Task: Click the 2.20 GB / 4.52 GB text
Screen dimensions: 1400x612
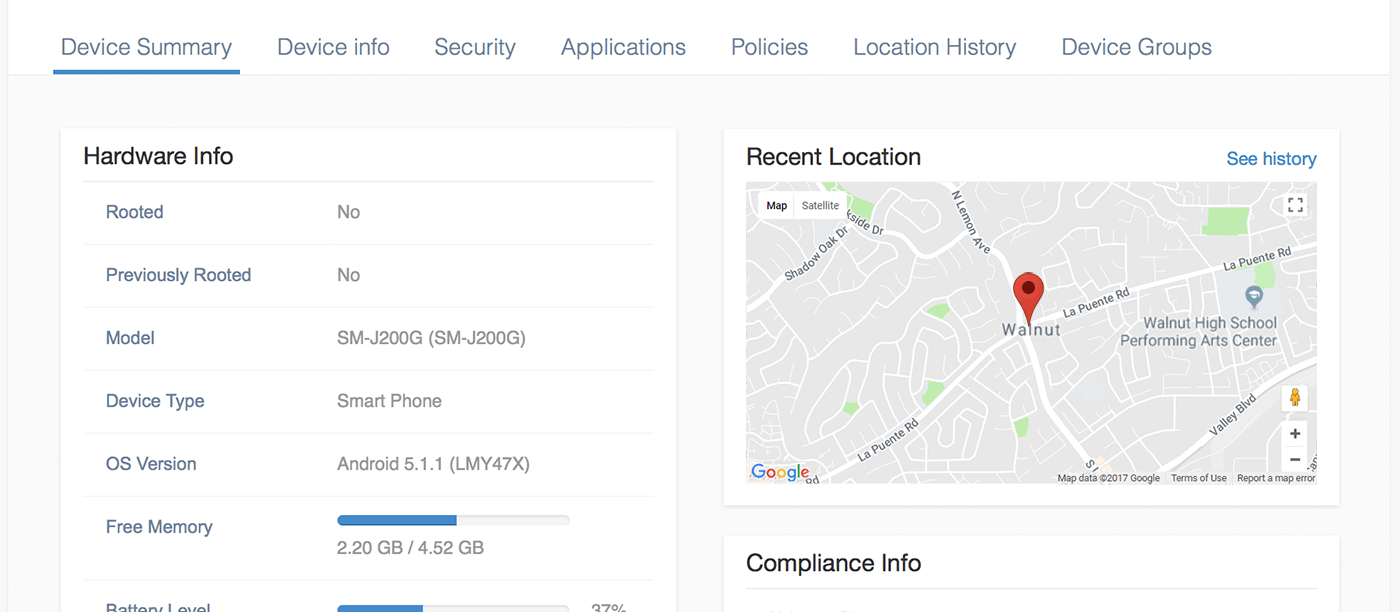Action: [x=410, y=548]
